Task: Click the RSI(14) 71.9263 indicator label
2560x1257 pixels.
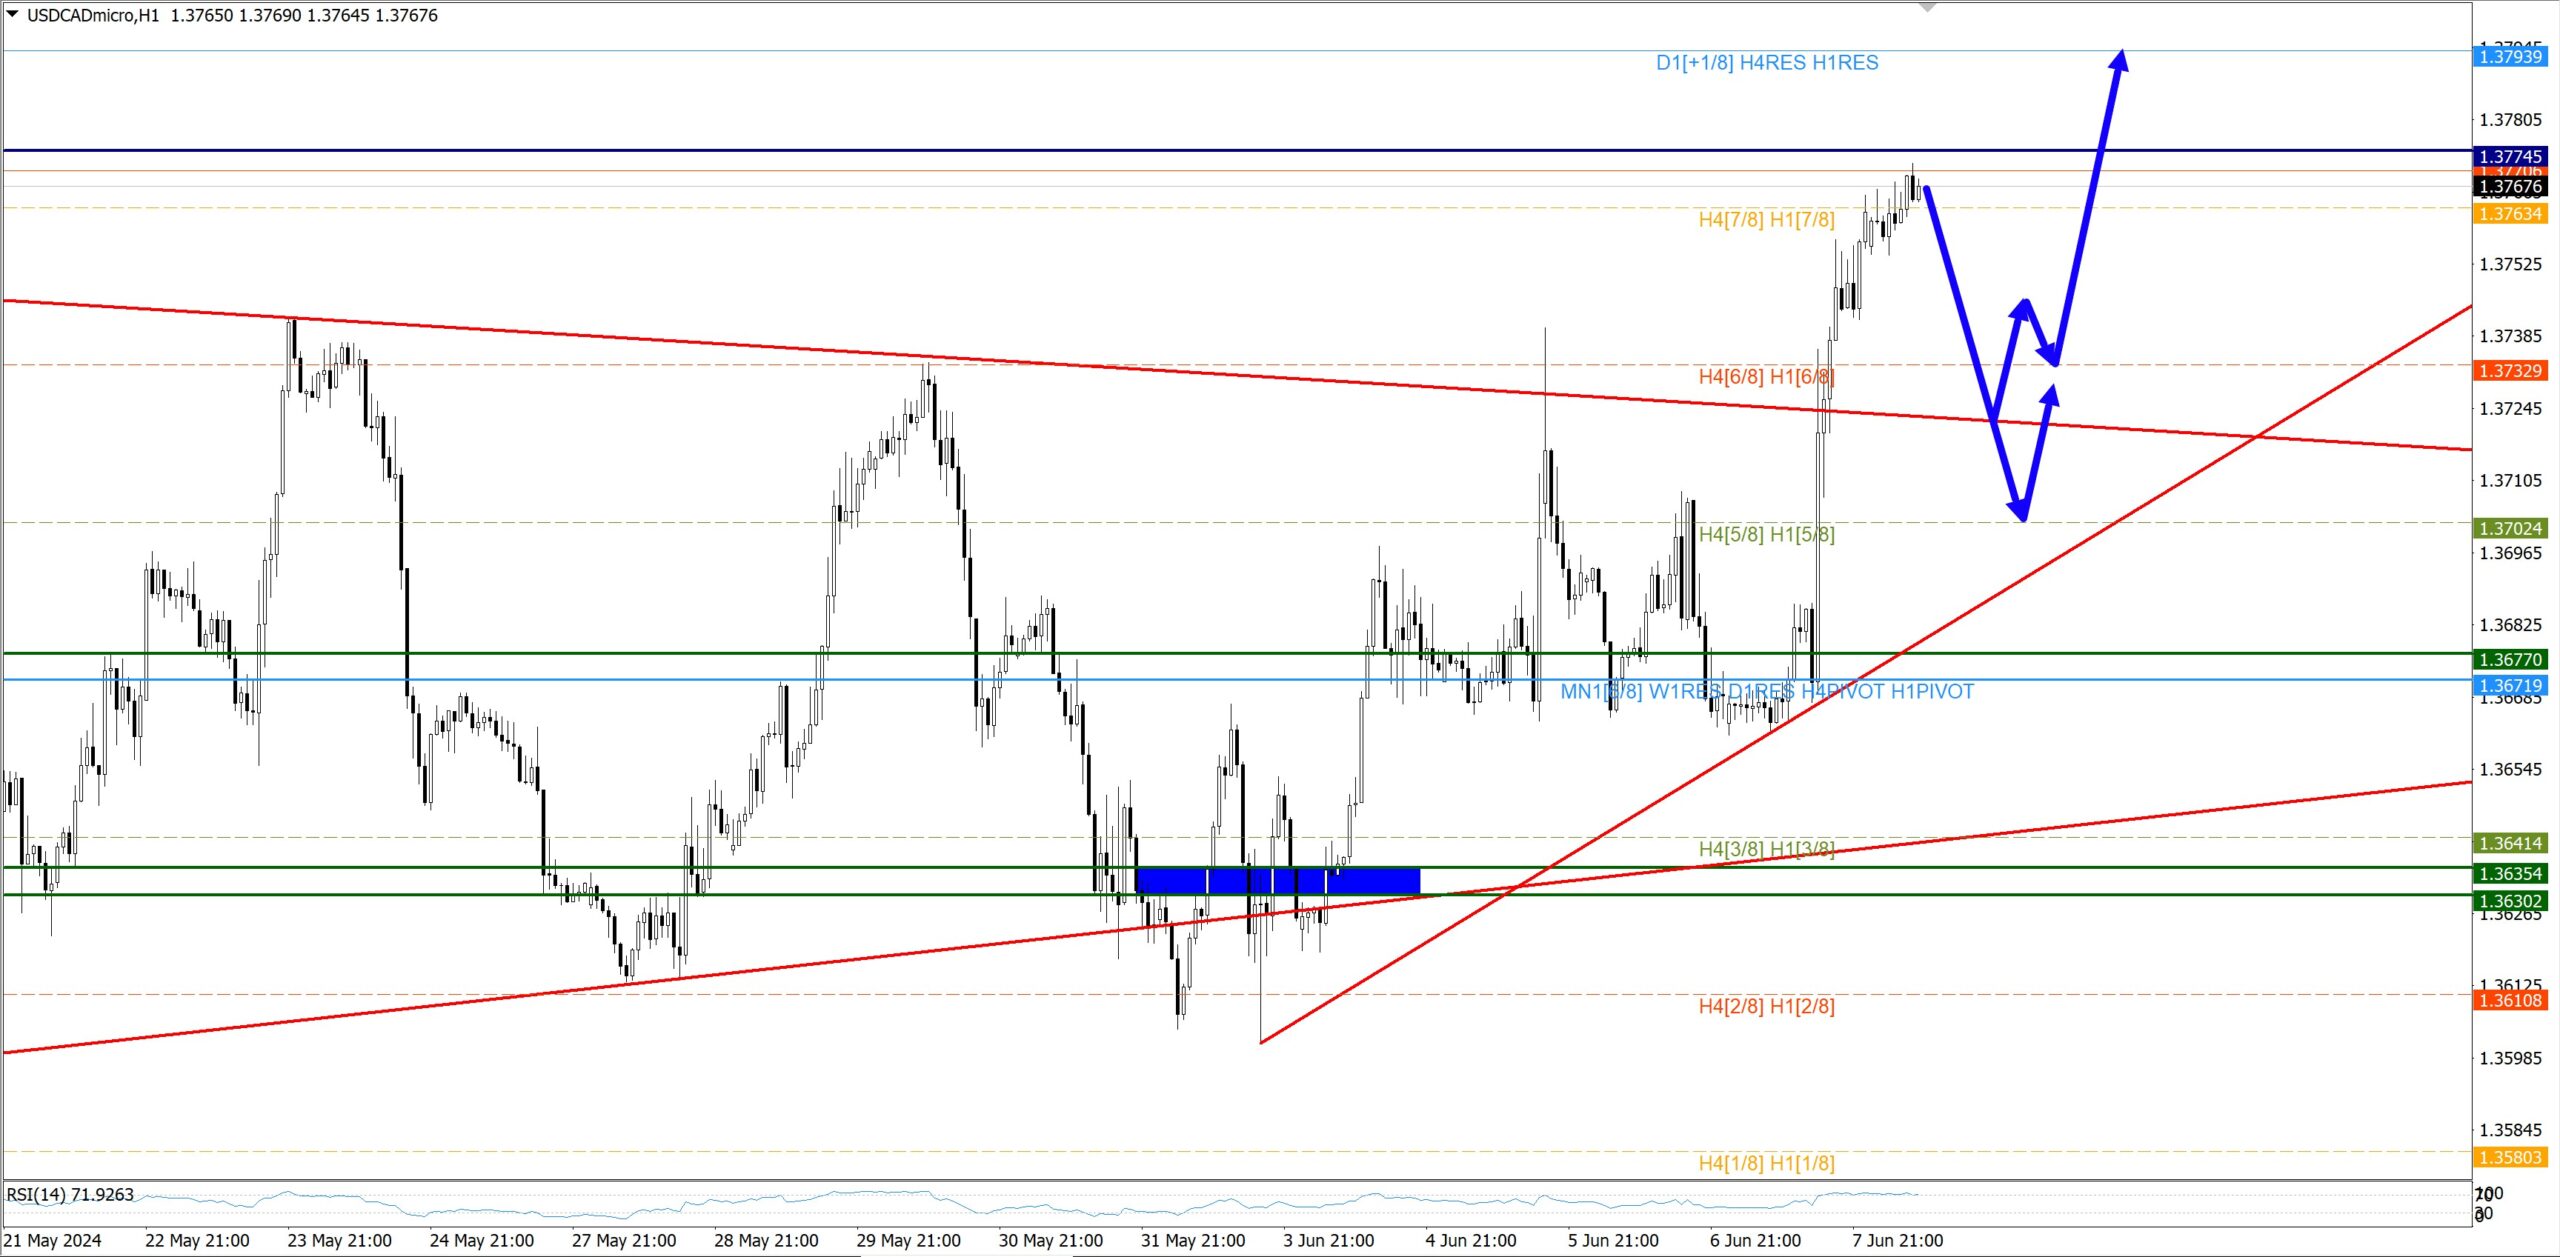Action: coord(70,1195)
